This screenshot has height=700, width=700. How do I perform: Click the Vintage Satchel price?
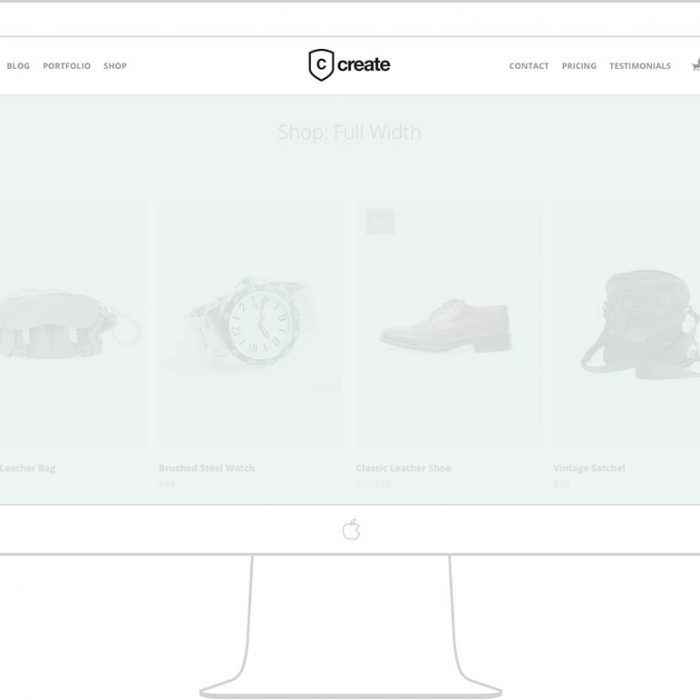tap(561, 484)
